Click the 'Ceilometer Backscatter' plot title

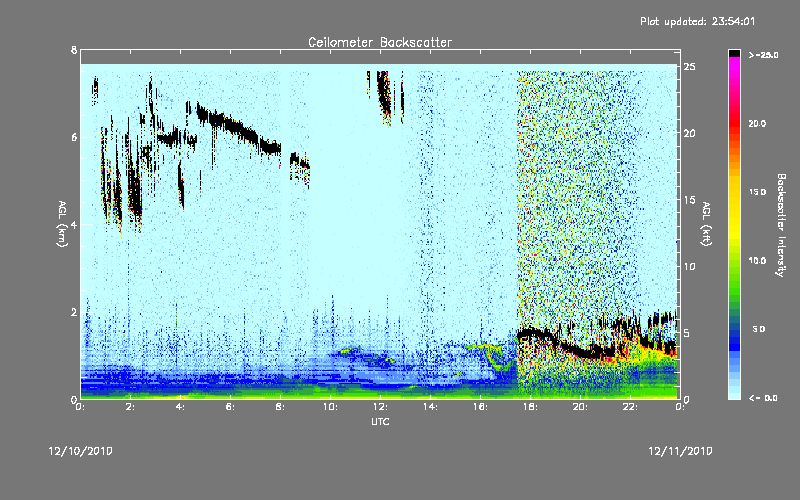pyautogui.click(x=380, y=42)
